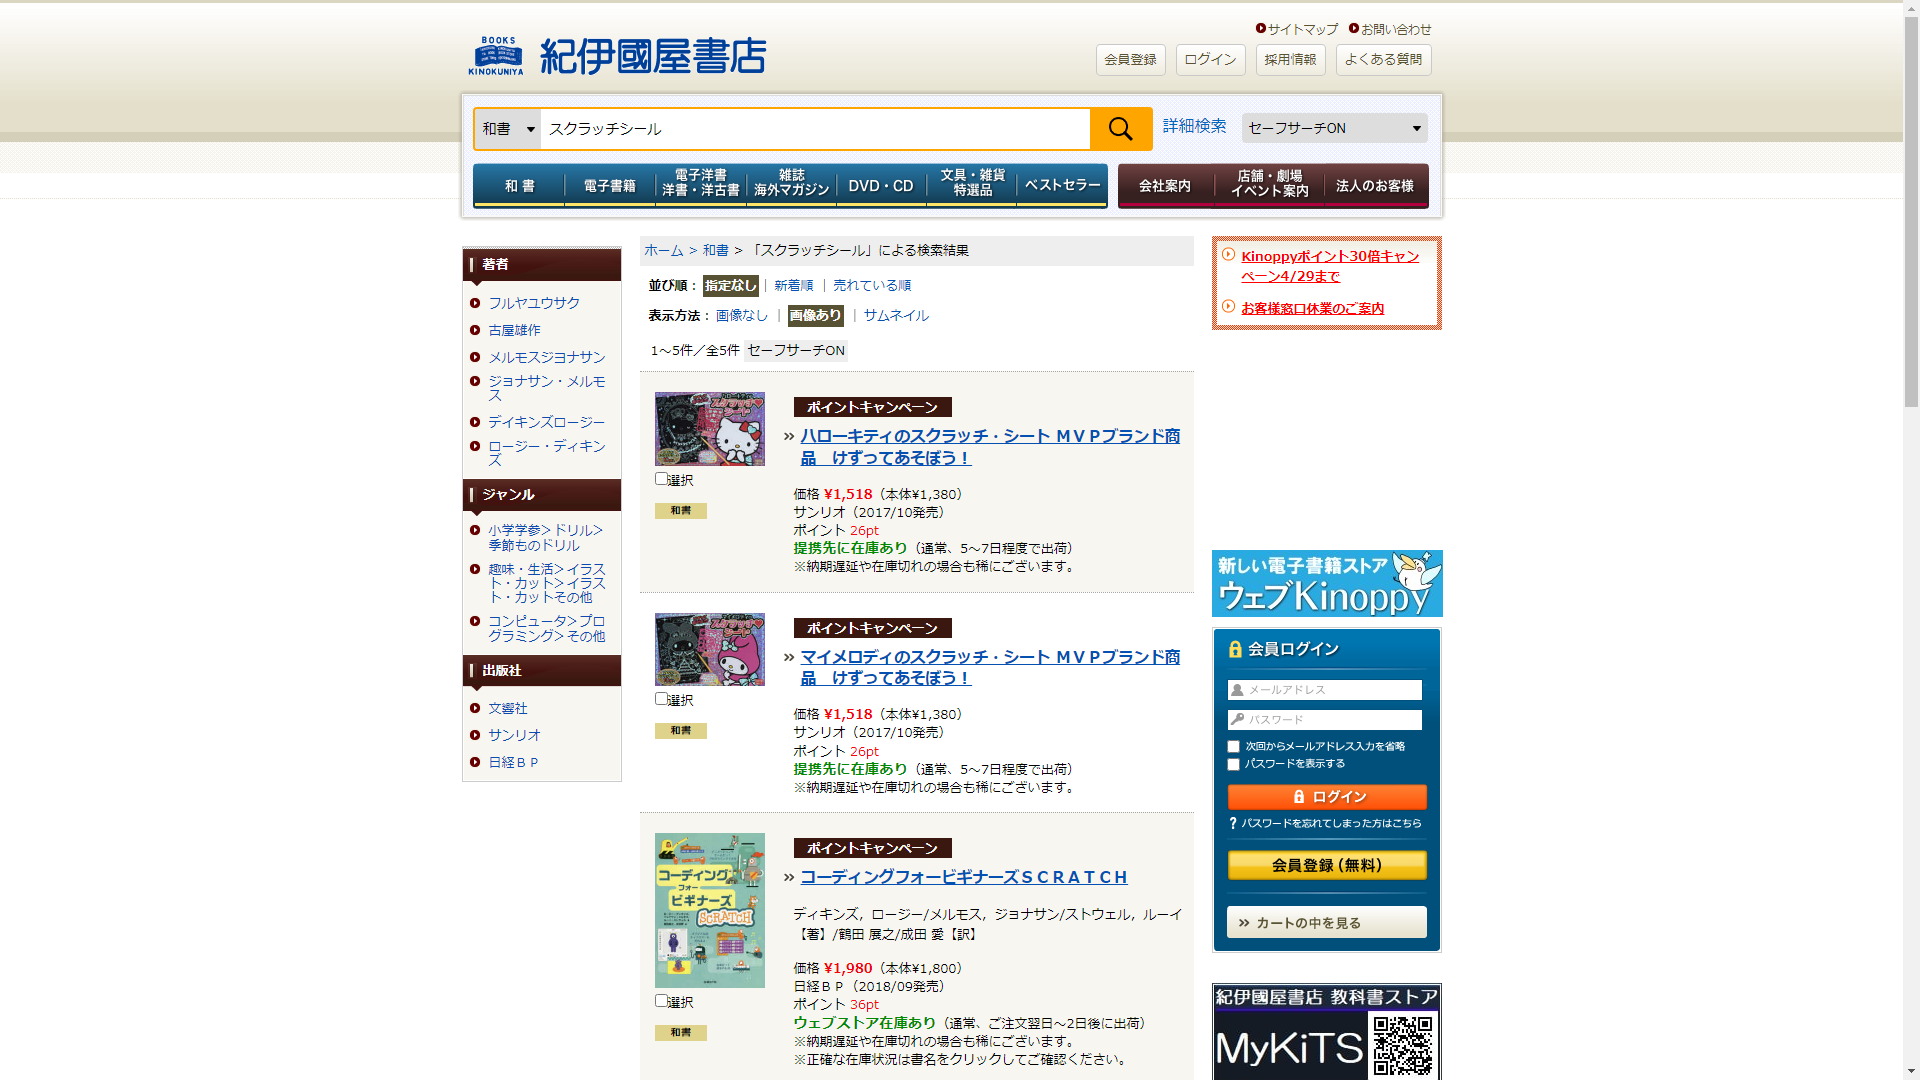Click the orange magnifier search icon

coord(1120,129)
